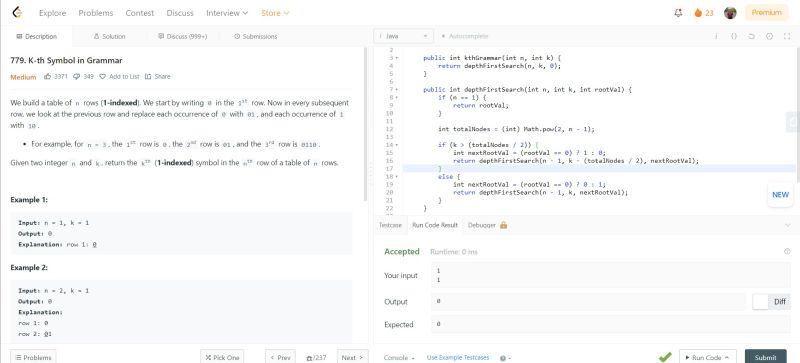Image resolution: width=800 pixels, height=363 pixels.
Task: Expand the Store menu
Action: (275, 13)
